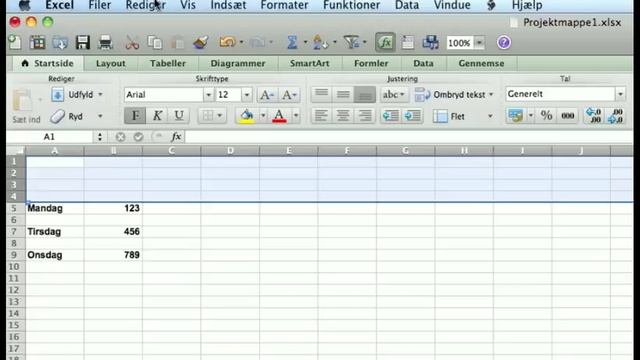Apply thousands separator 000 format
The height and width of the screenshot is (360, 640).
point(568,116)
